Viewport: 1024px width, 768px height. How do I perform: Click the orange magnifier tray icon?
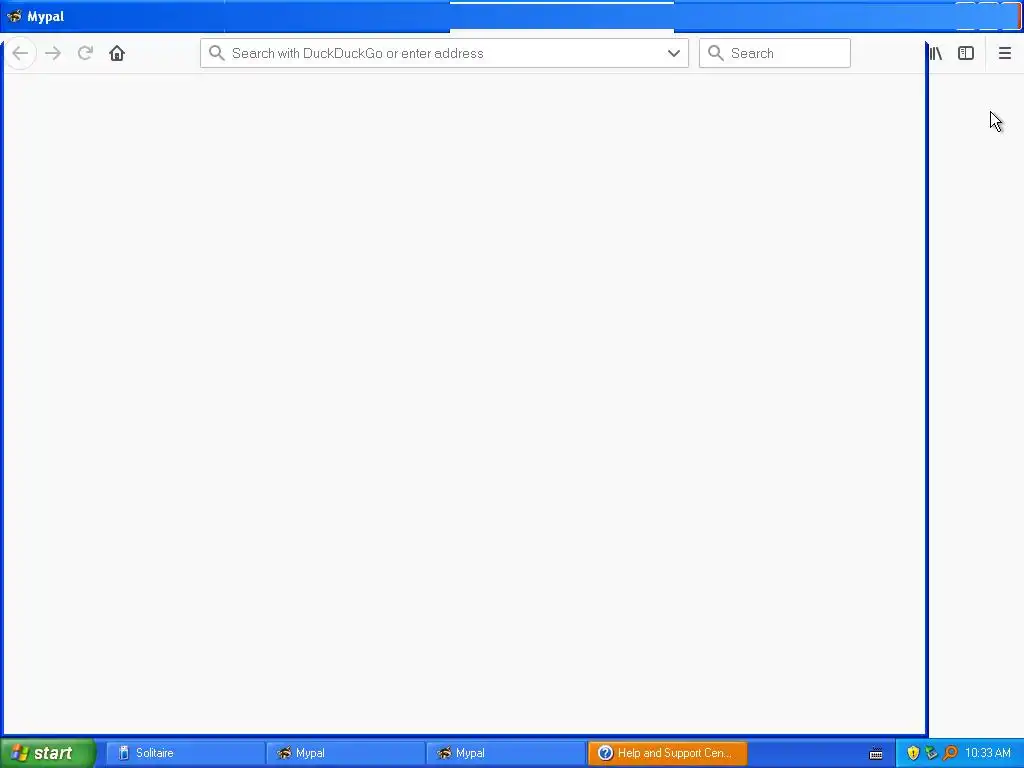950,753
